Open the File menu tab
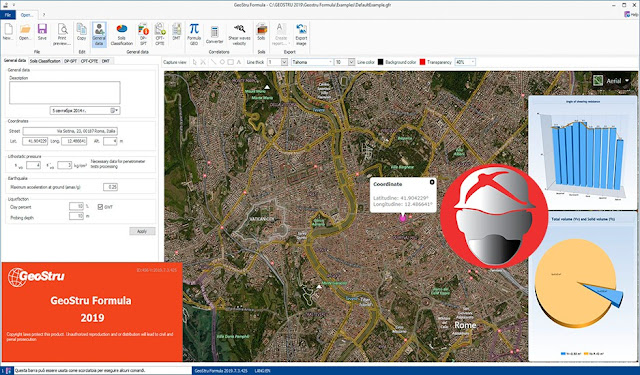The image size is (640, 375). (8, 15)
